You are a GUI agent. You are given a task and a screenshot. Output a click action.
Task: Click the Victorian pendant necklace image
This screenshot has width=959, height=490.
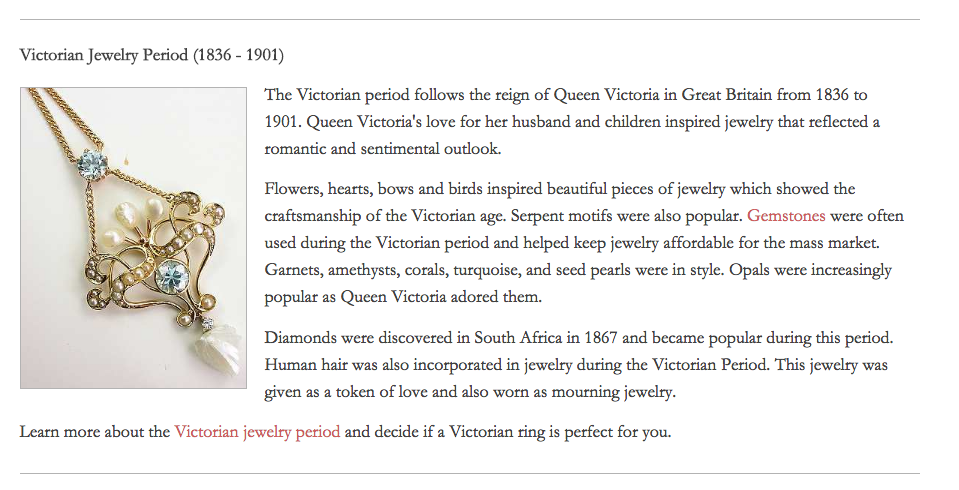[x=133, y=238]
